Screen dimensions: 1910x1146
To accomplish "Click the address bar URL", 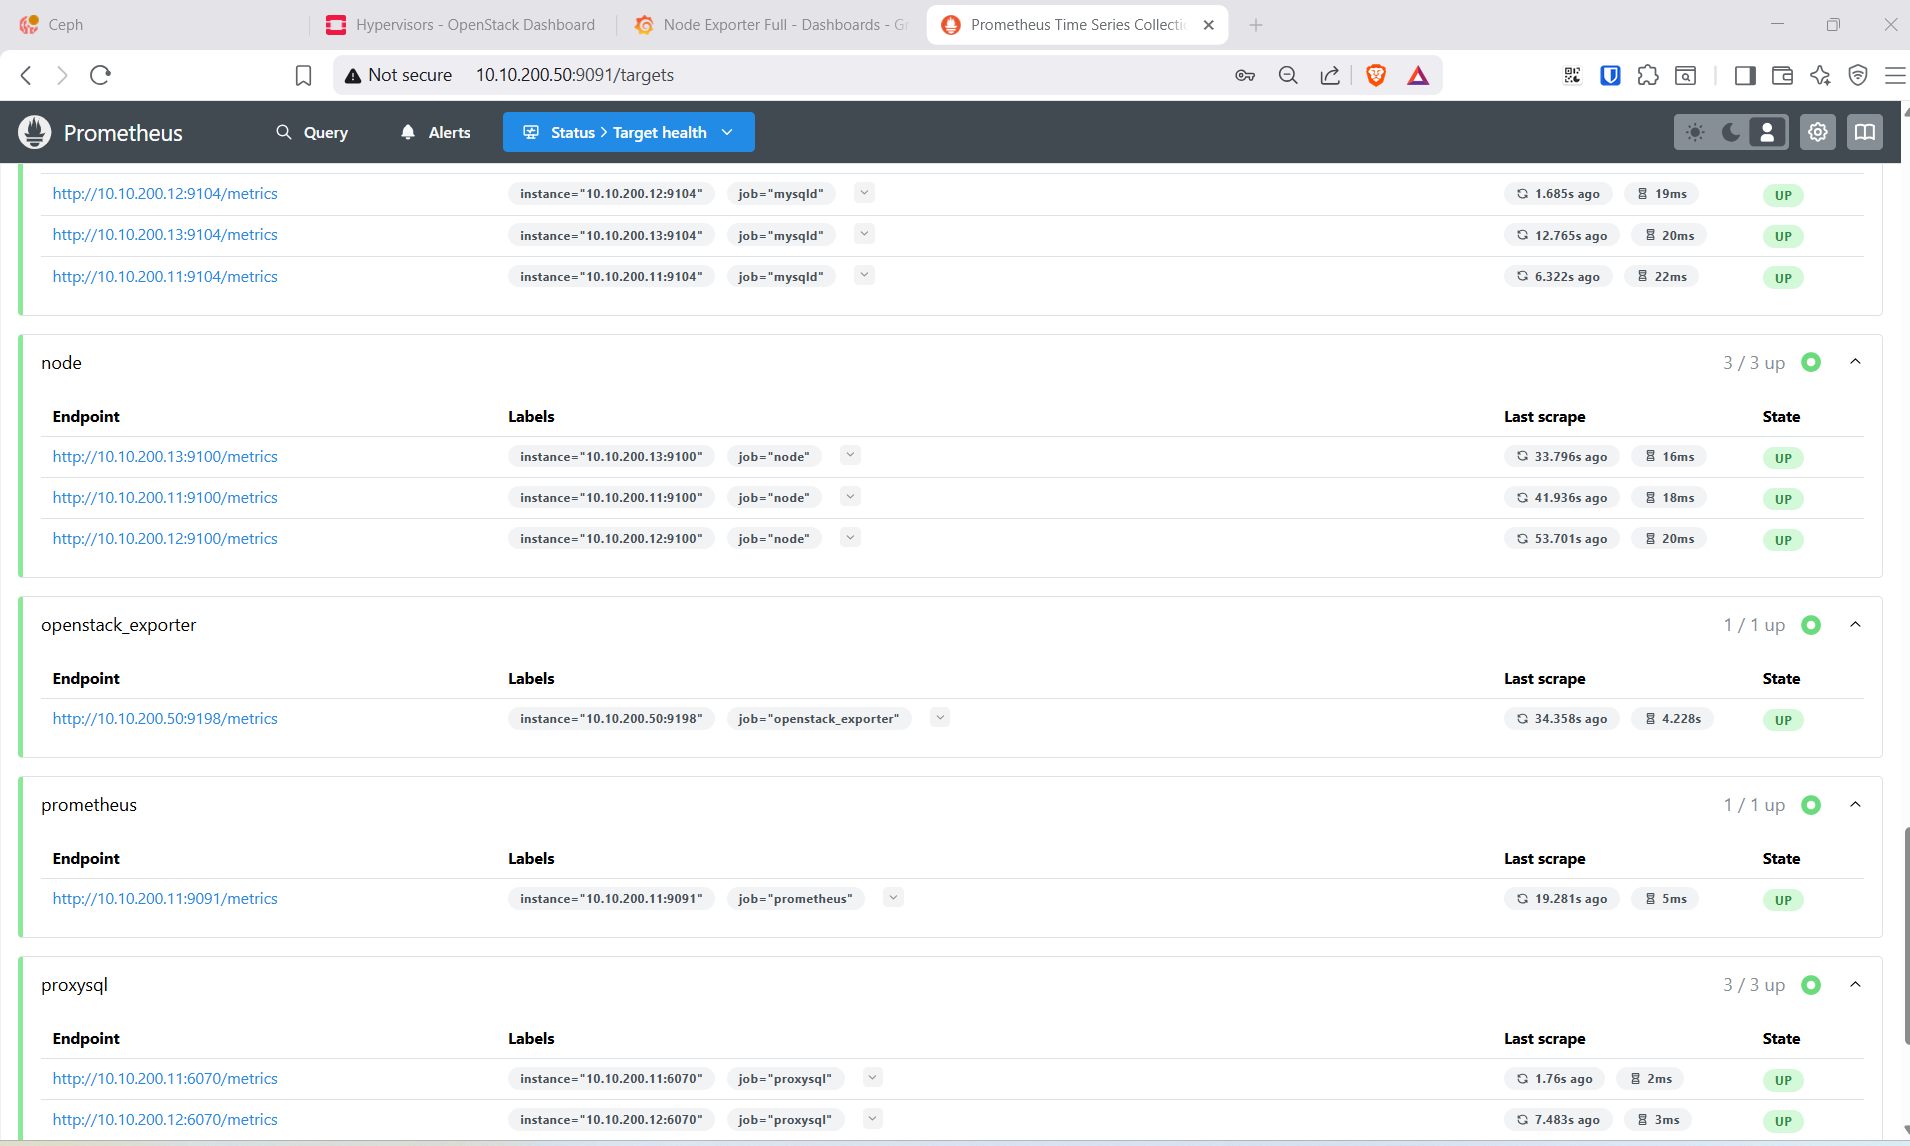I will tap(575, 75).
